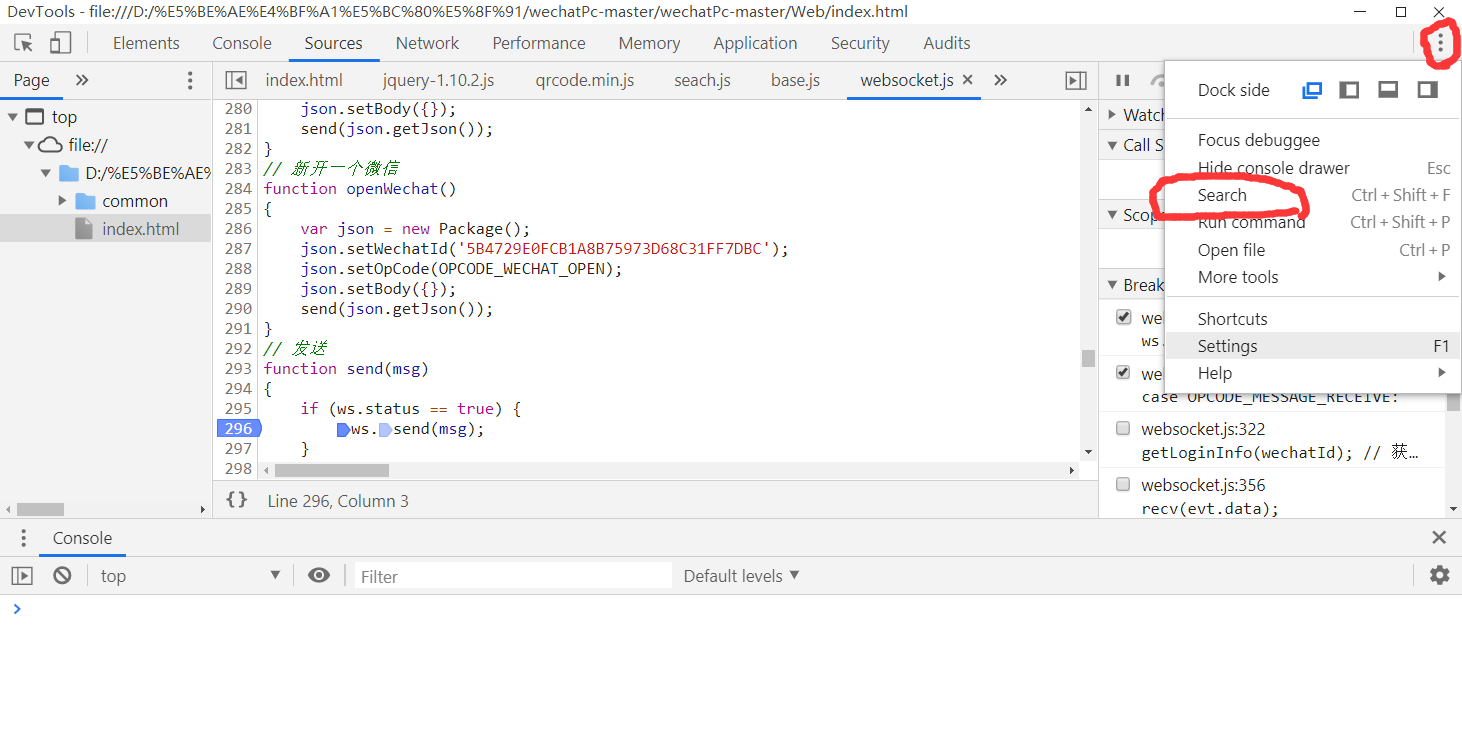This screenshot has width=1462, height=730.
Task: Collapse the top frame tree node
Action: pyautogui.click(x=12, y=117)
